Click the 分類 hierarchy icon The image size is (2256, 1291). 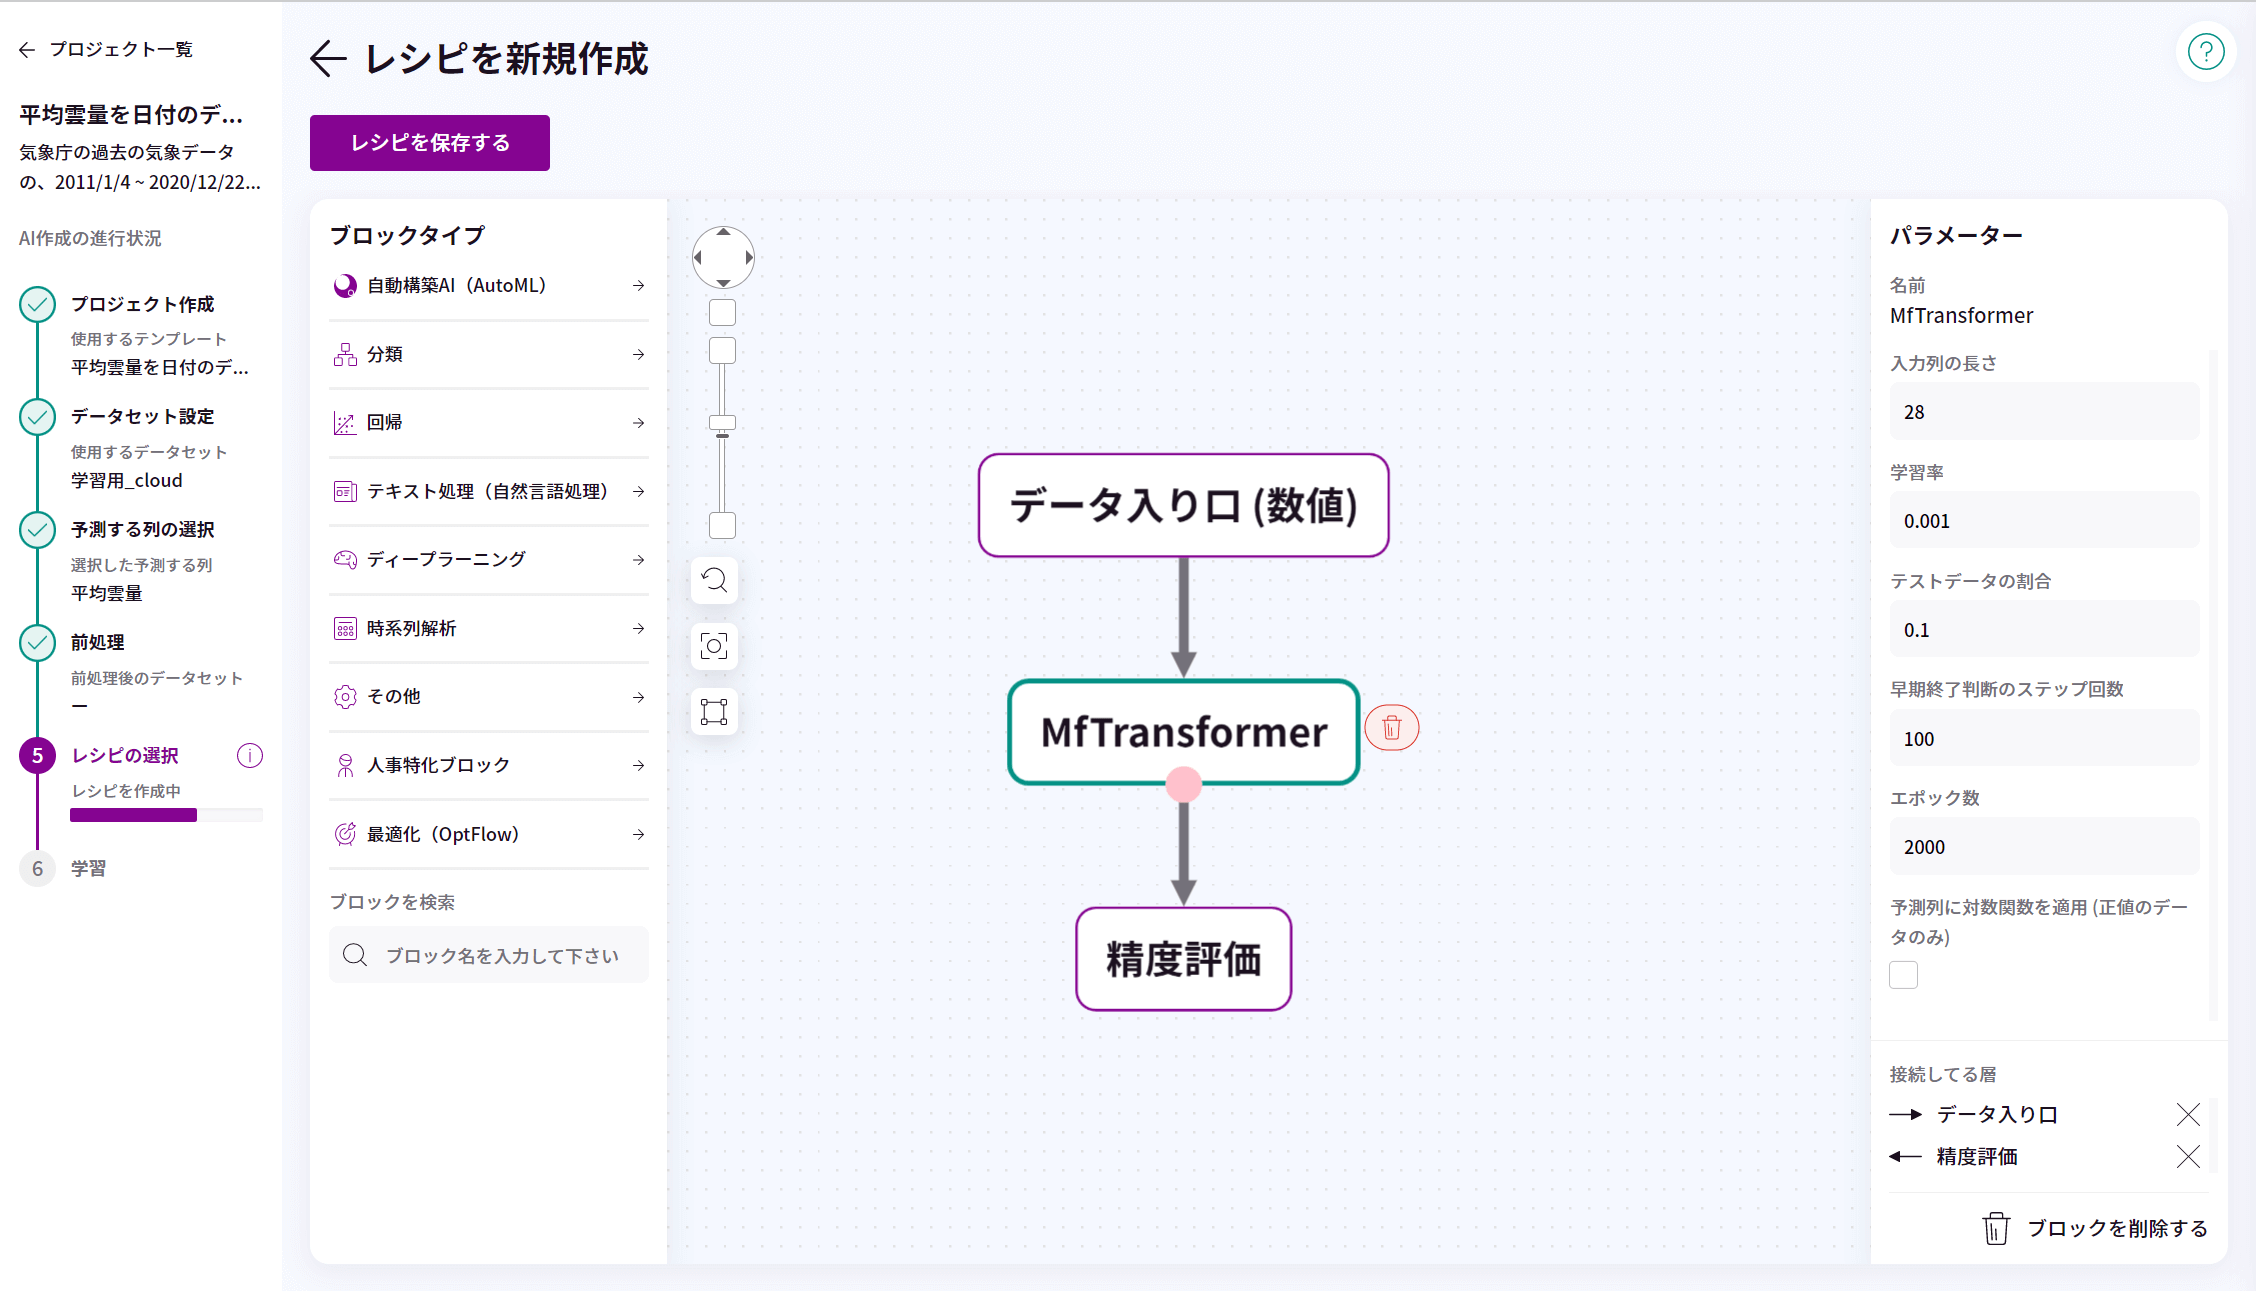click(345, 355)
